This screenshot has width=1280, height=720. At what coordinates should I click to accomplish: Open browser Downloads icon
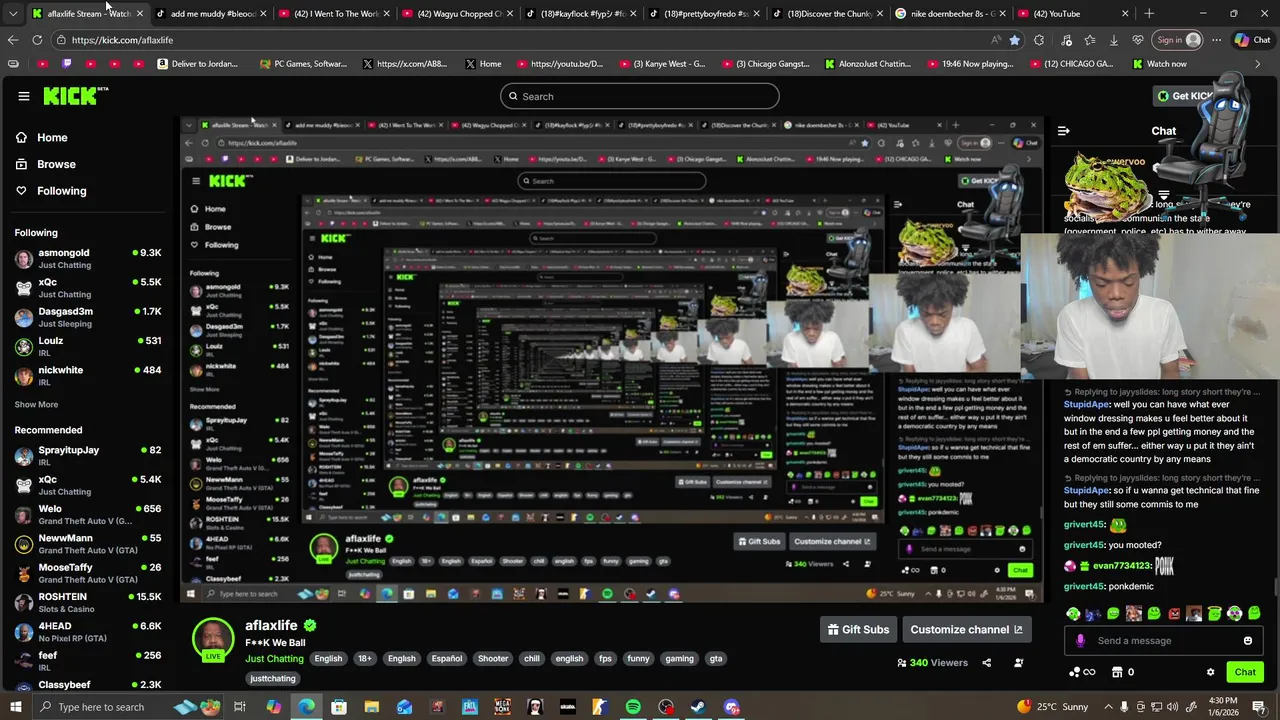coord(1113,40)
